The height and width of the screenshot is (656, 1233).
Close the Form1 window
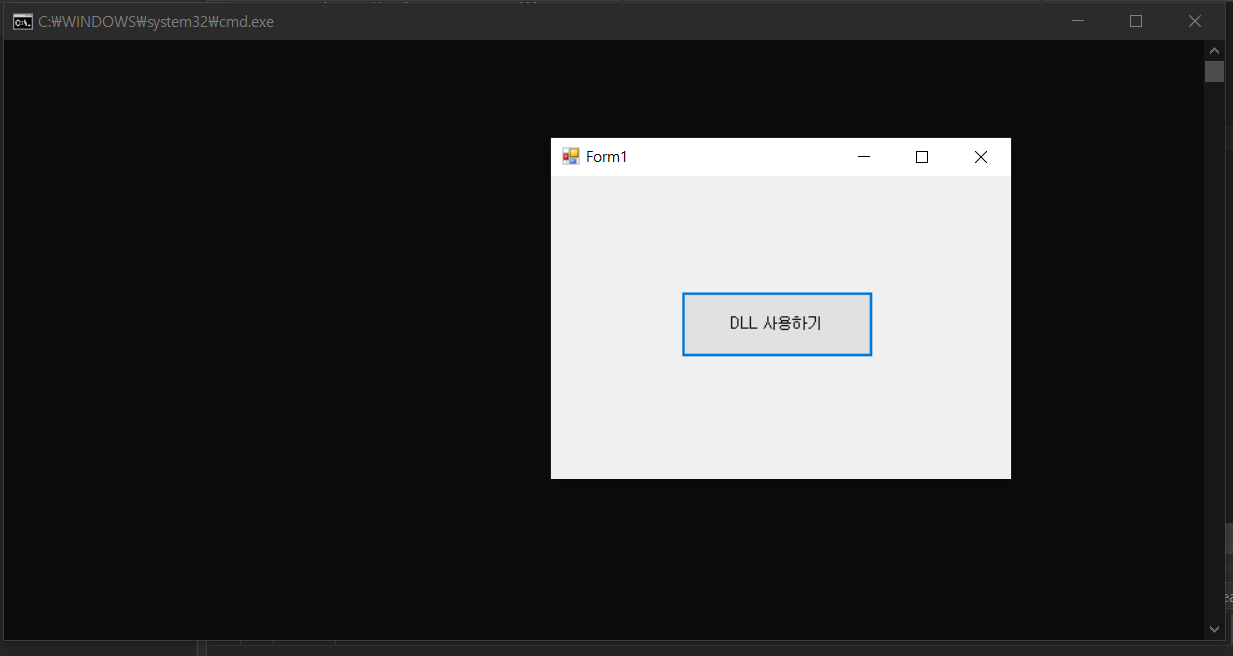pyautogui.click(x=981, y=157)
